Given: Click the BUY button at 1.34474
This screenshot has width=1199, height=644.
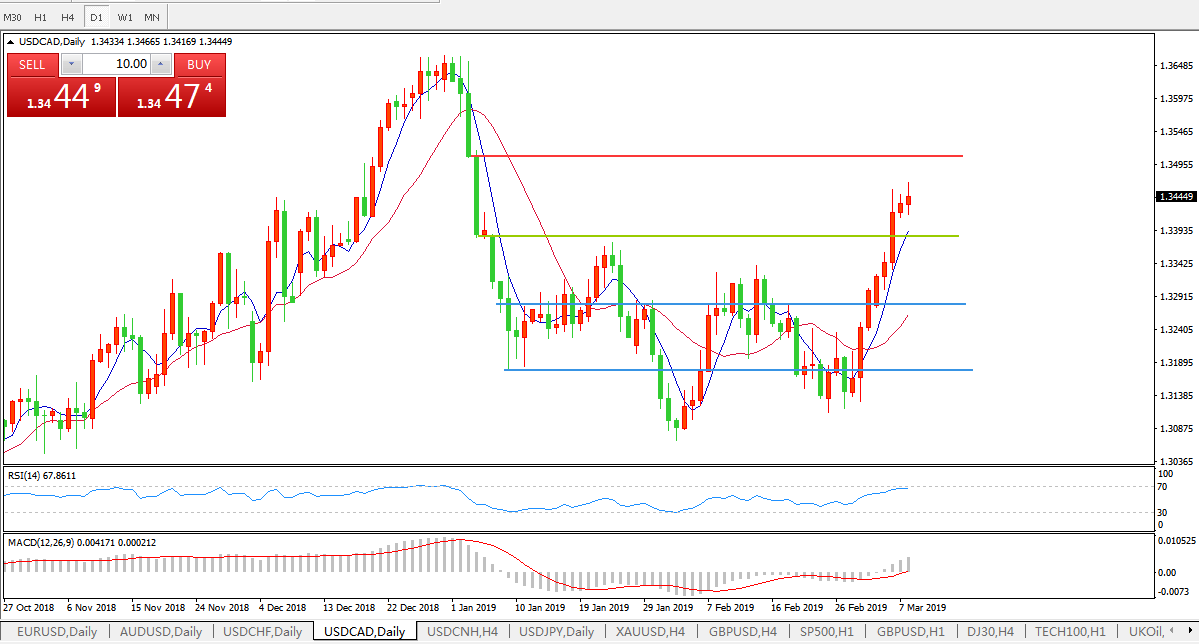Looking at the screenshot, I should point(199,64).
